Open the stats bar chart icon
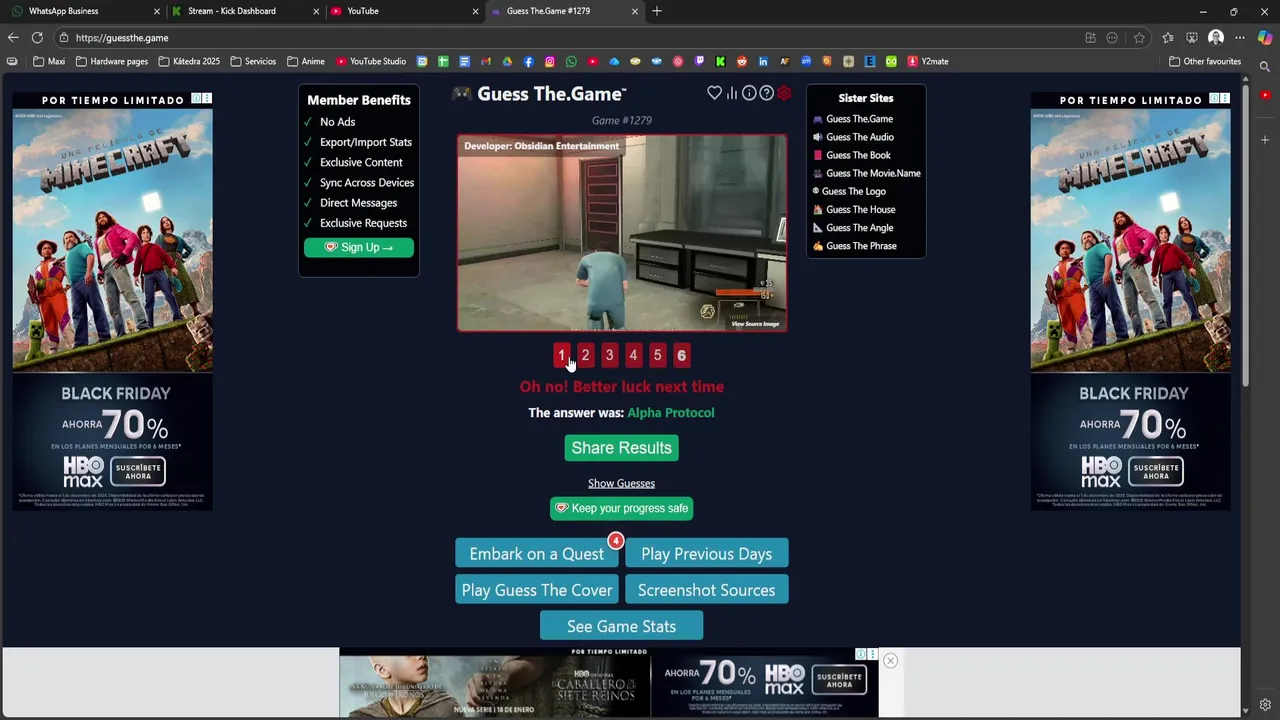Viewport: 1280px width, 720px height. tap(732, 93)
